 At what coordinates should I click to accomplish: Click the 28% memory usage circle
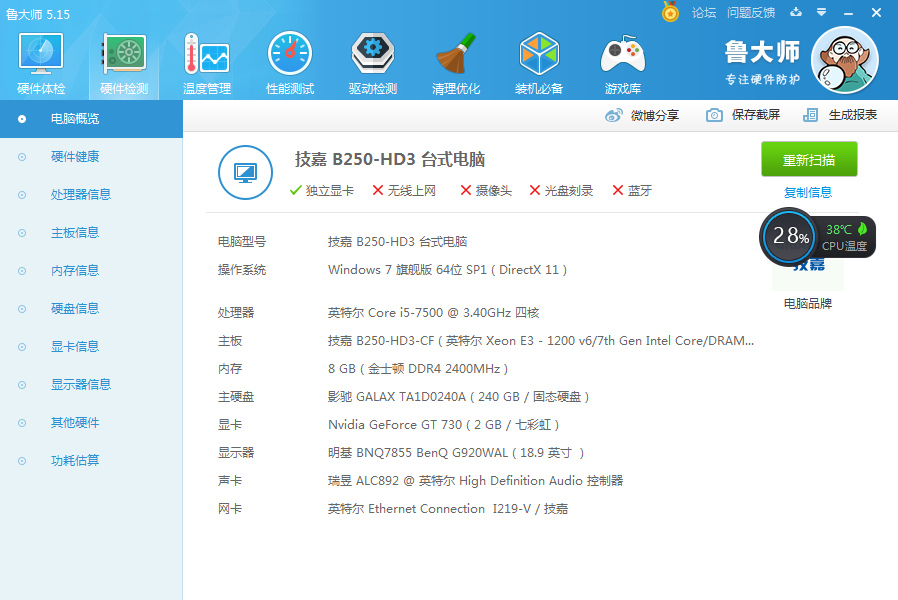(x=790, y=235)
